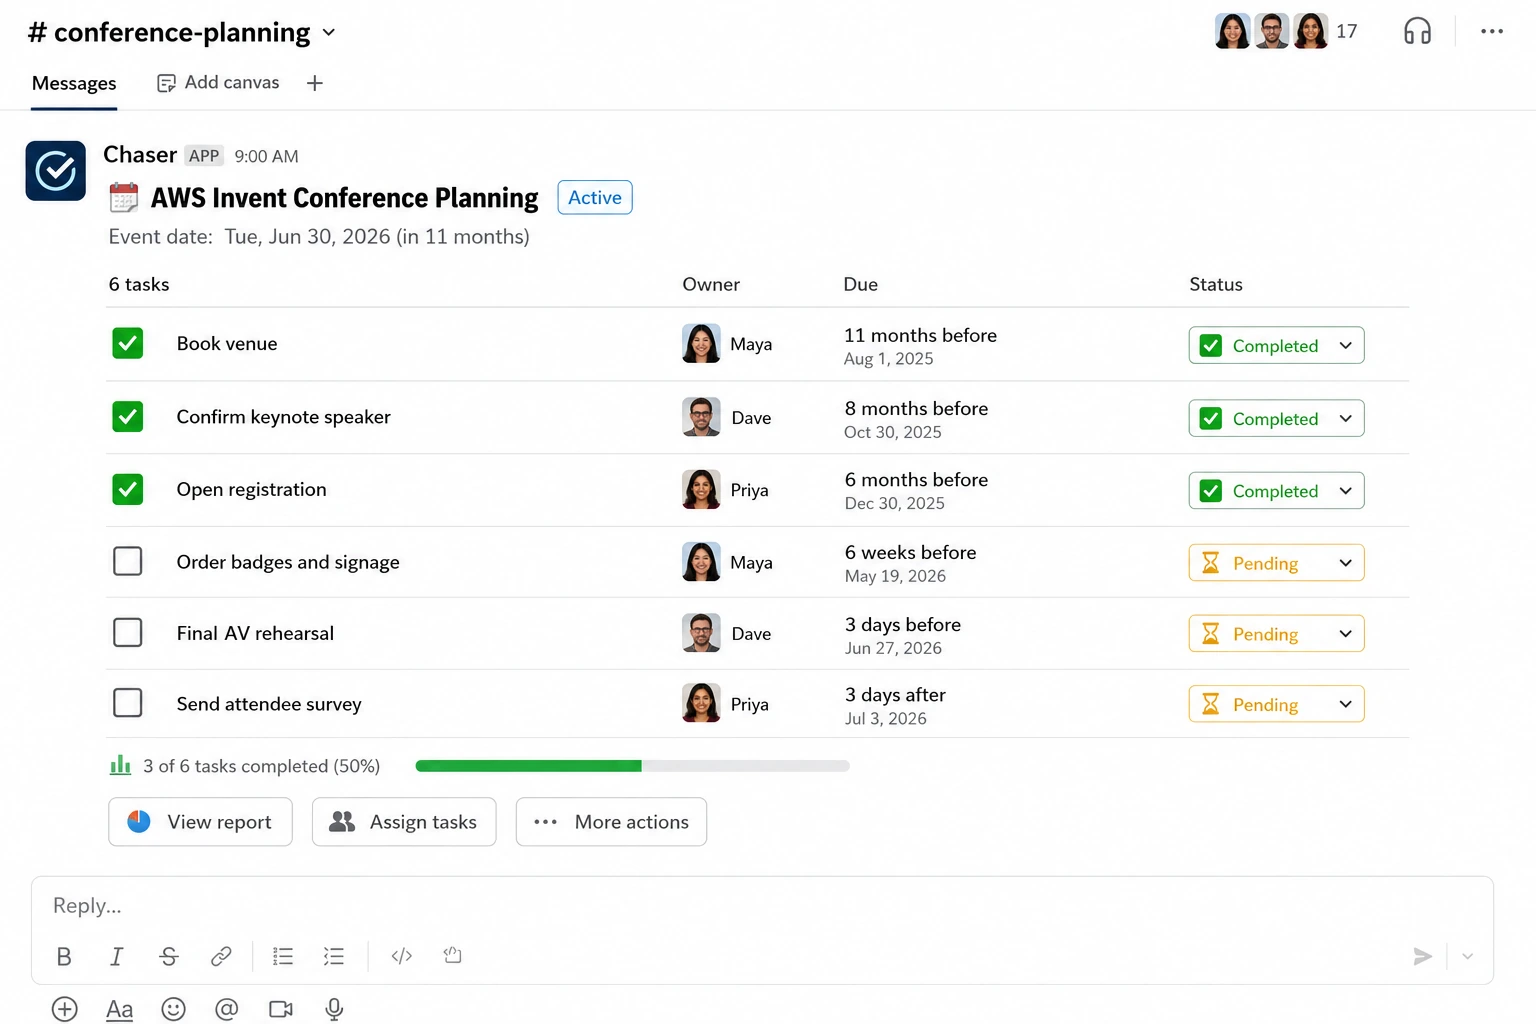The width and height of the screenshot is (1536, 1024).
Task: Record a video clip
Action: pos(281,1009)
